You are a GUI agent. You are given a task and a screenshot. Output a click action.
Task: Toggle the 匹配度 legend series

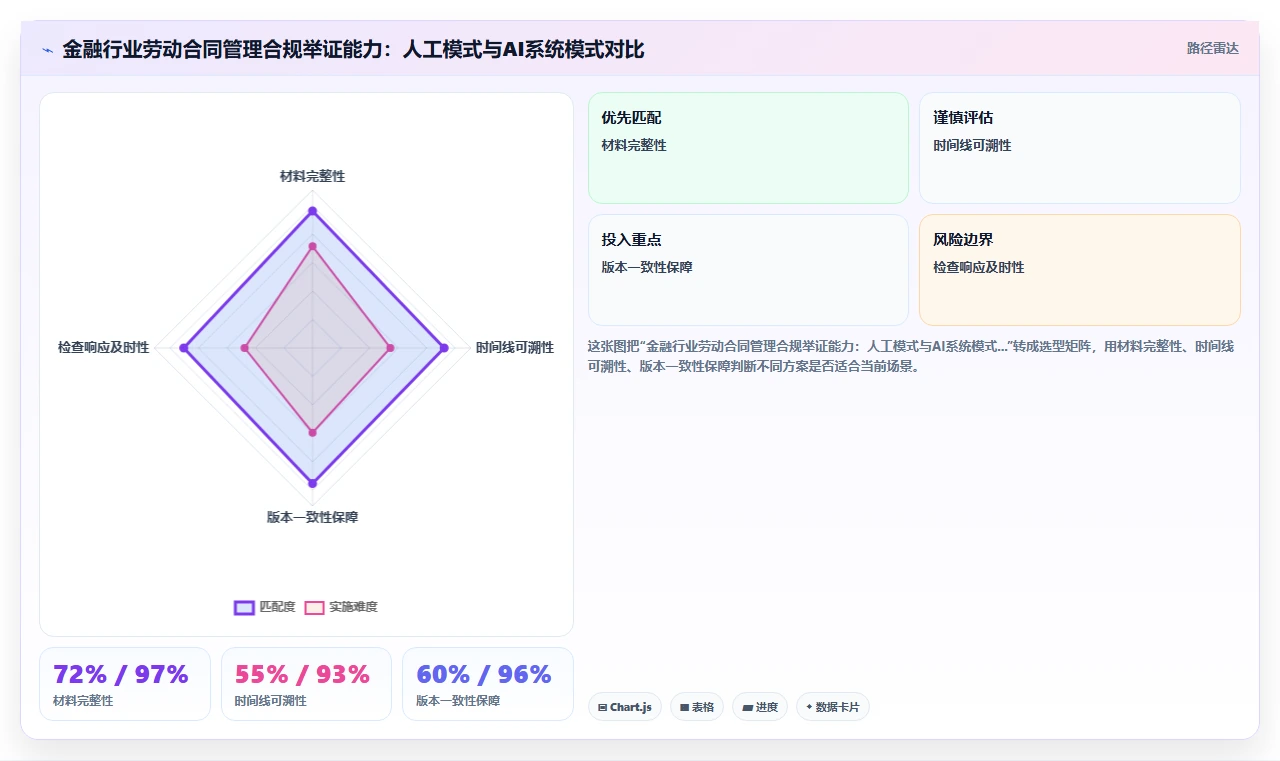point(265,607)
